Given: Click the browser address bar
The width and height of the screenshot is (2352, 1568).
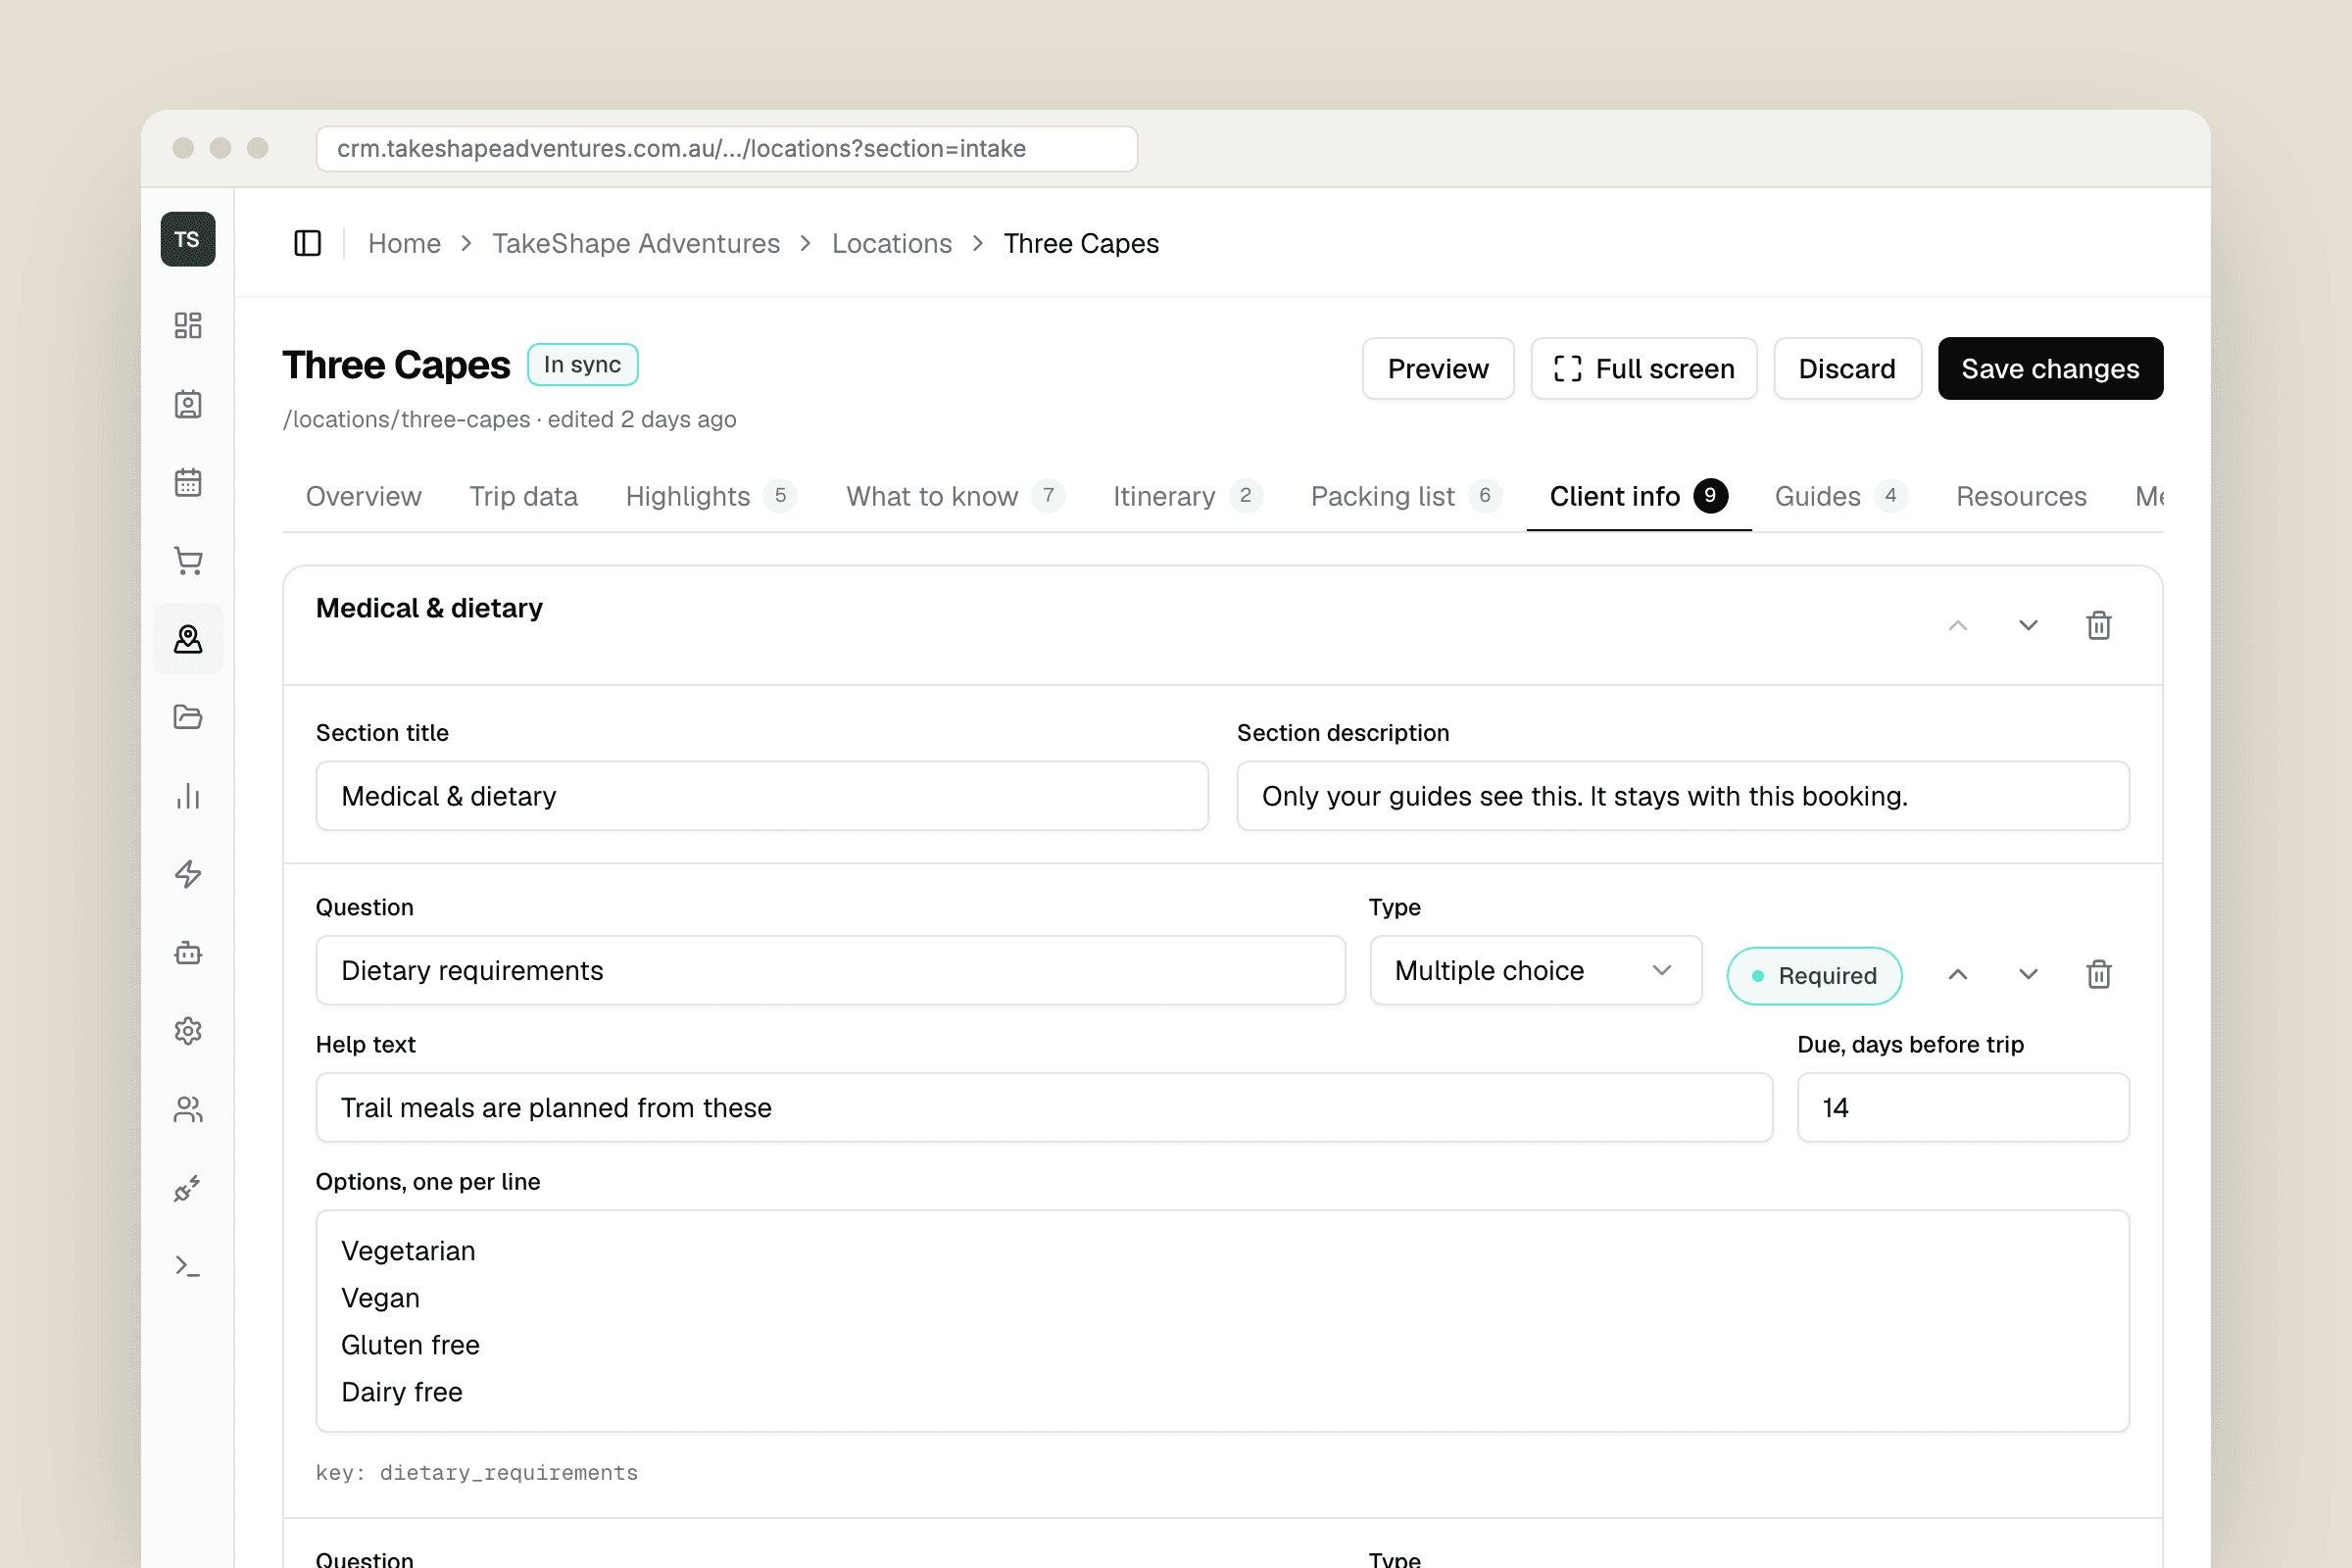Looking at the screenshot, I should (x=727, y=148).
